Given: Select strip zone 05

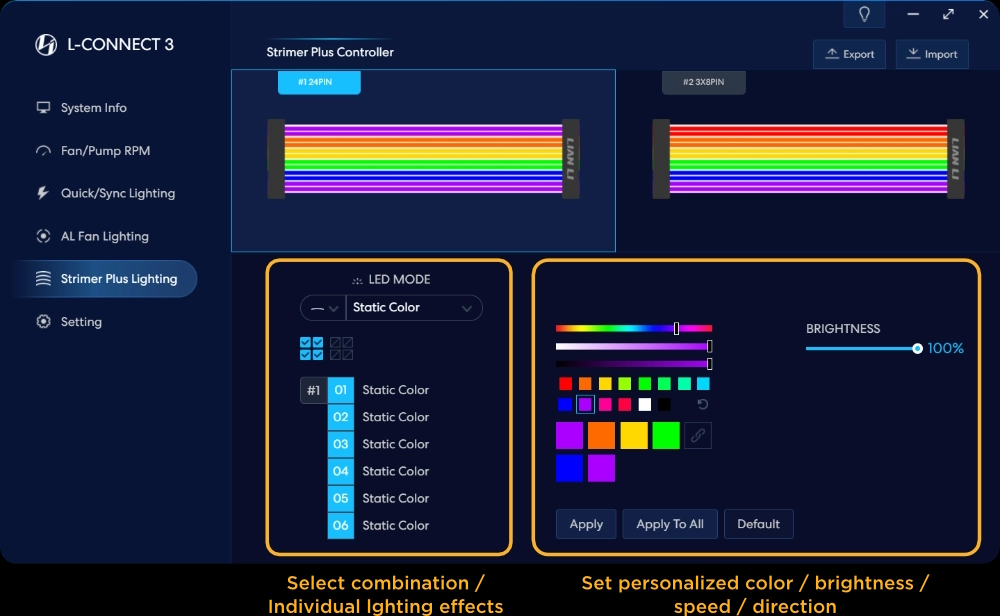Looking at the screenshot, I should tap(341, 499).
